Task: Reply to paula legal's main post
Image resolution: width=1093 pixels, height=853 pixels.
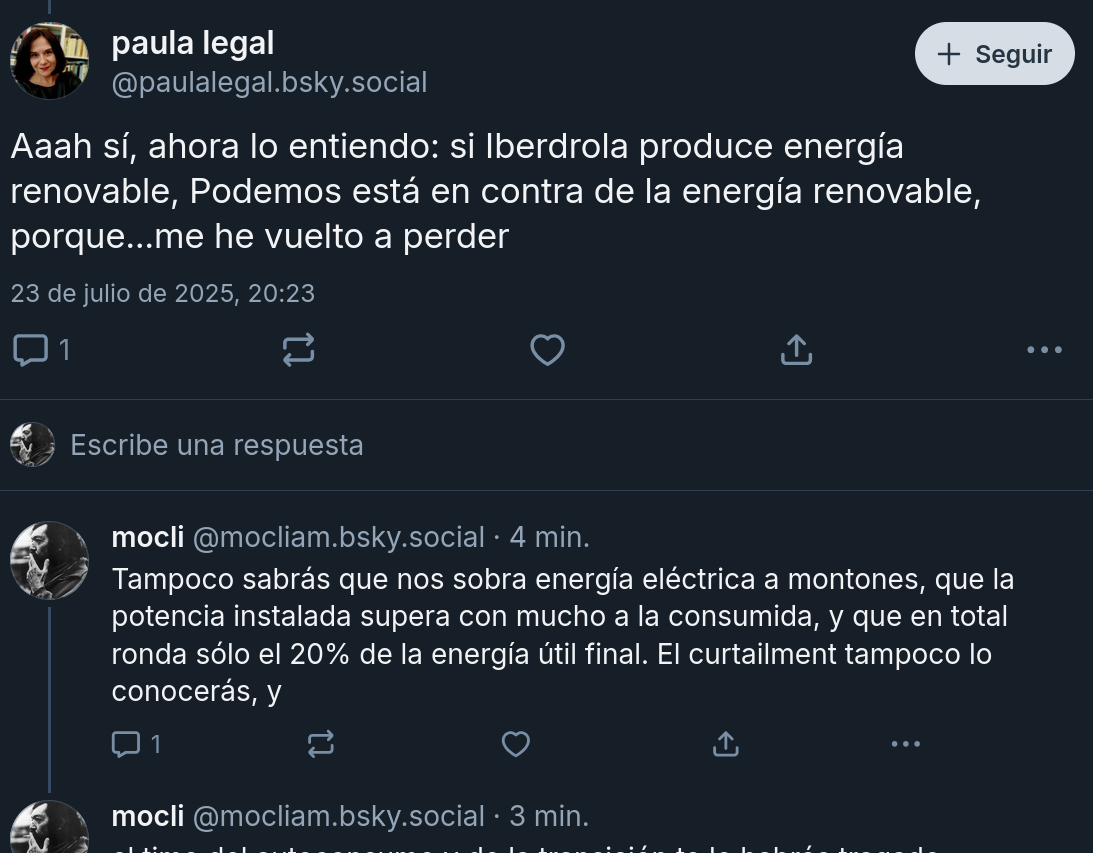Action: click(x=31, y=350)
